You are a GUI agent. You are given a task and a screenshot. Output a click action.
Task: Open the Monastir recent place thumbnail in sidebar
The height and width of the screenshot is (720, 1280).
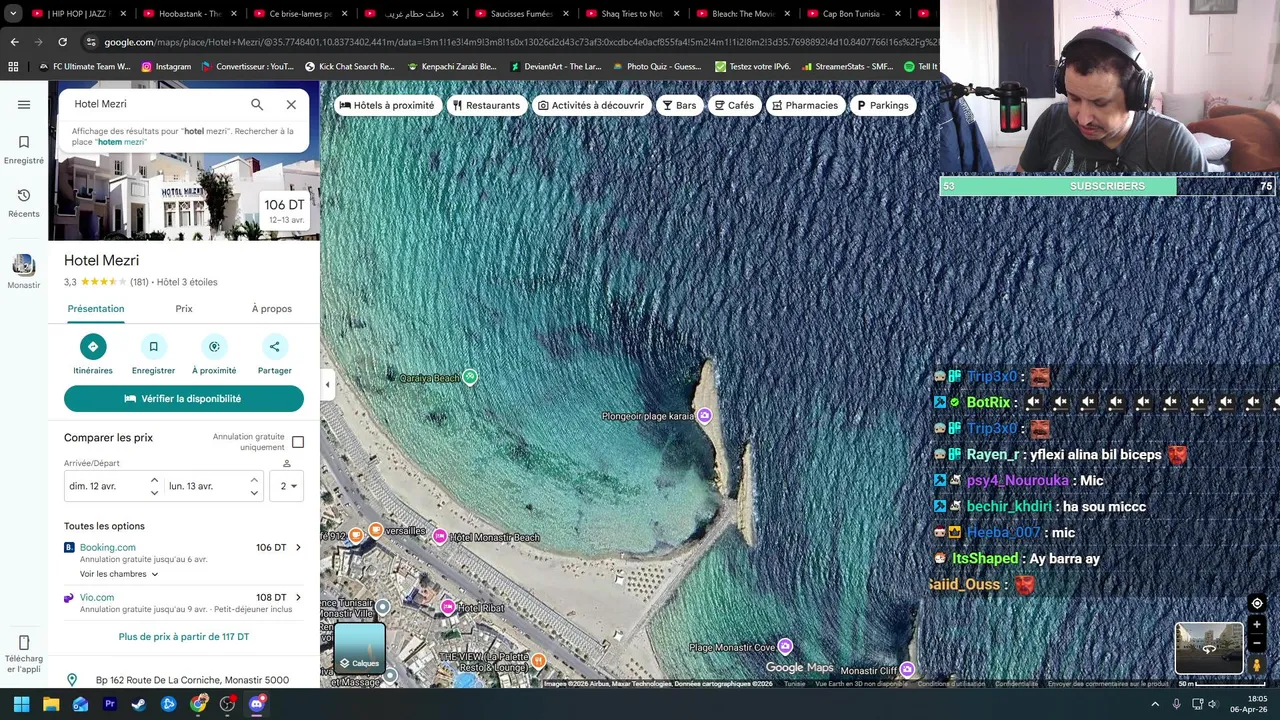point(24,265)
